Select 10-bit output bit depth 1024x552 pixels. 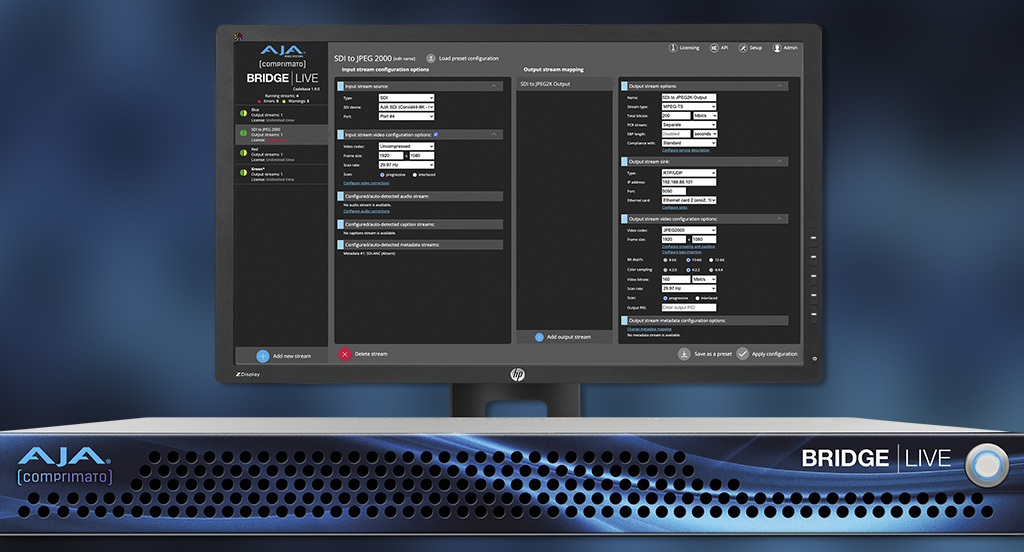pos(688,260)
